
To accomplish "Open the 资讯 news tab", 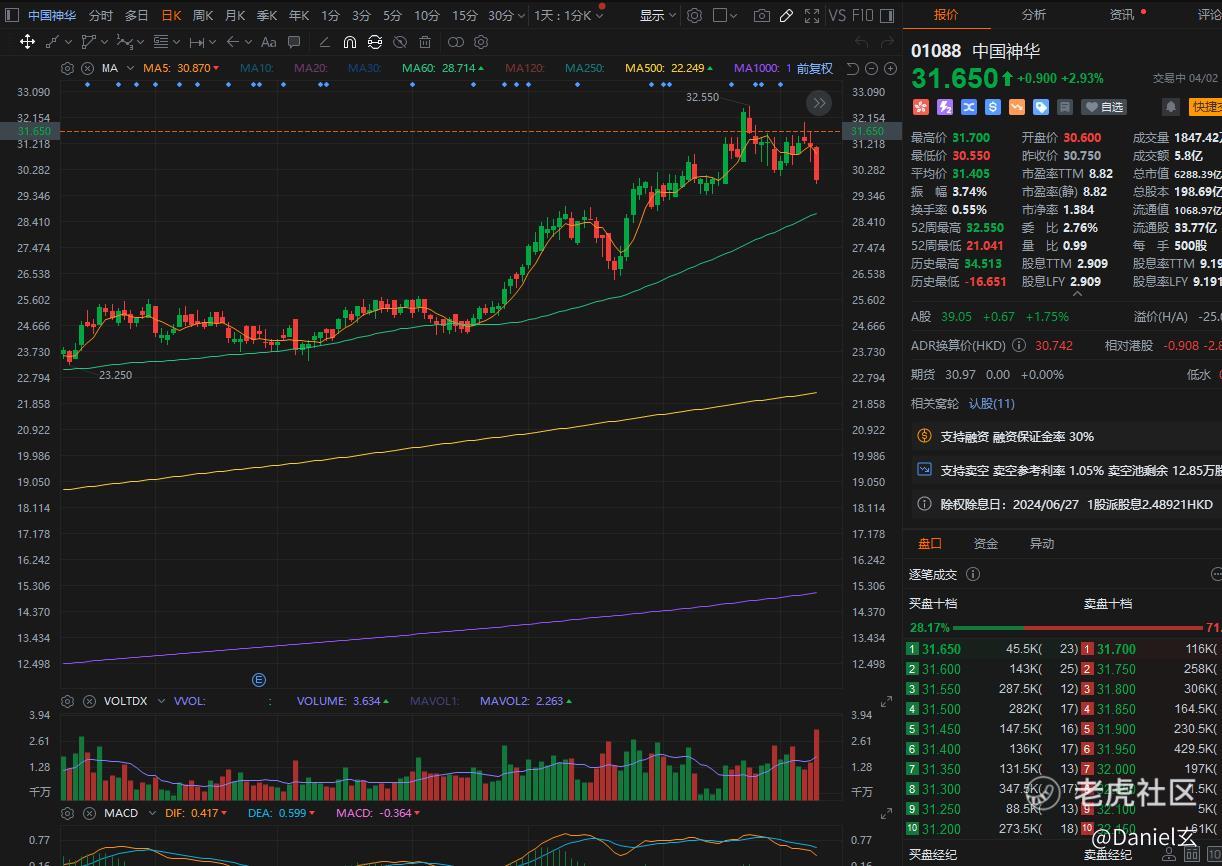I will coord(1122,15).
